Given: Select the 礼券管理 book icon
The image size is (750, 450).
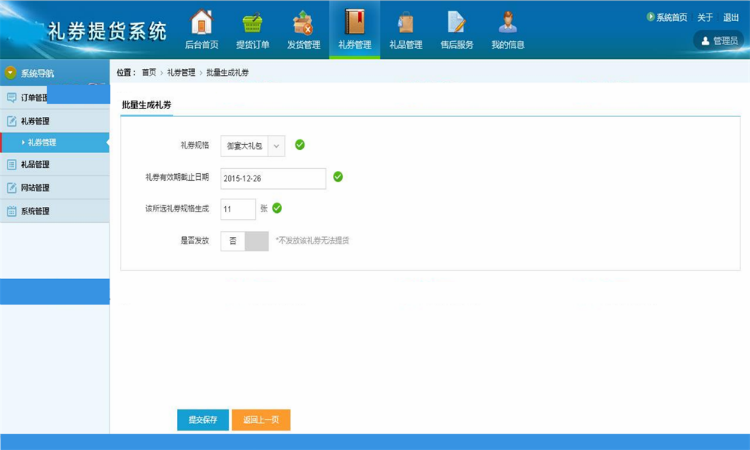Looking at the screenshot, I should point(354,24).
